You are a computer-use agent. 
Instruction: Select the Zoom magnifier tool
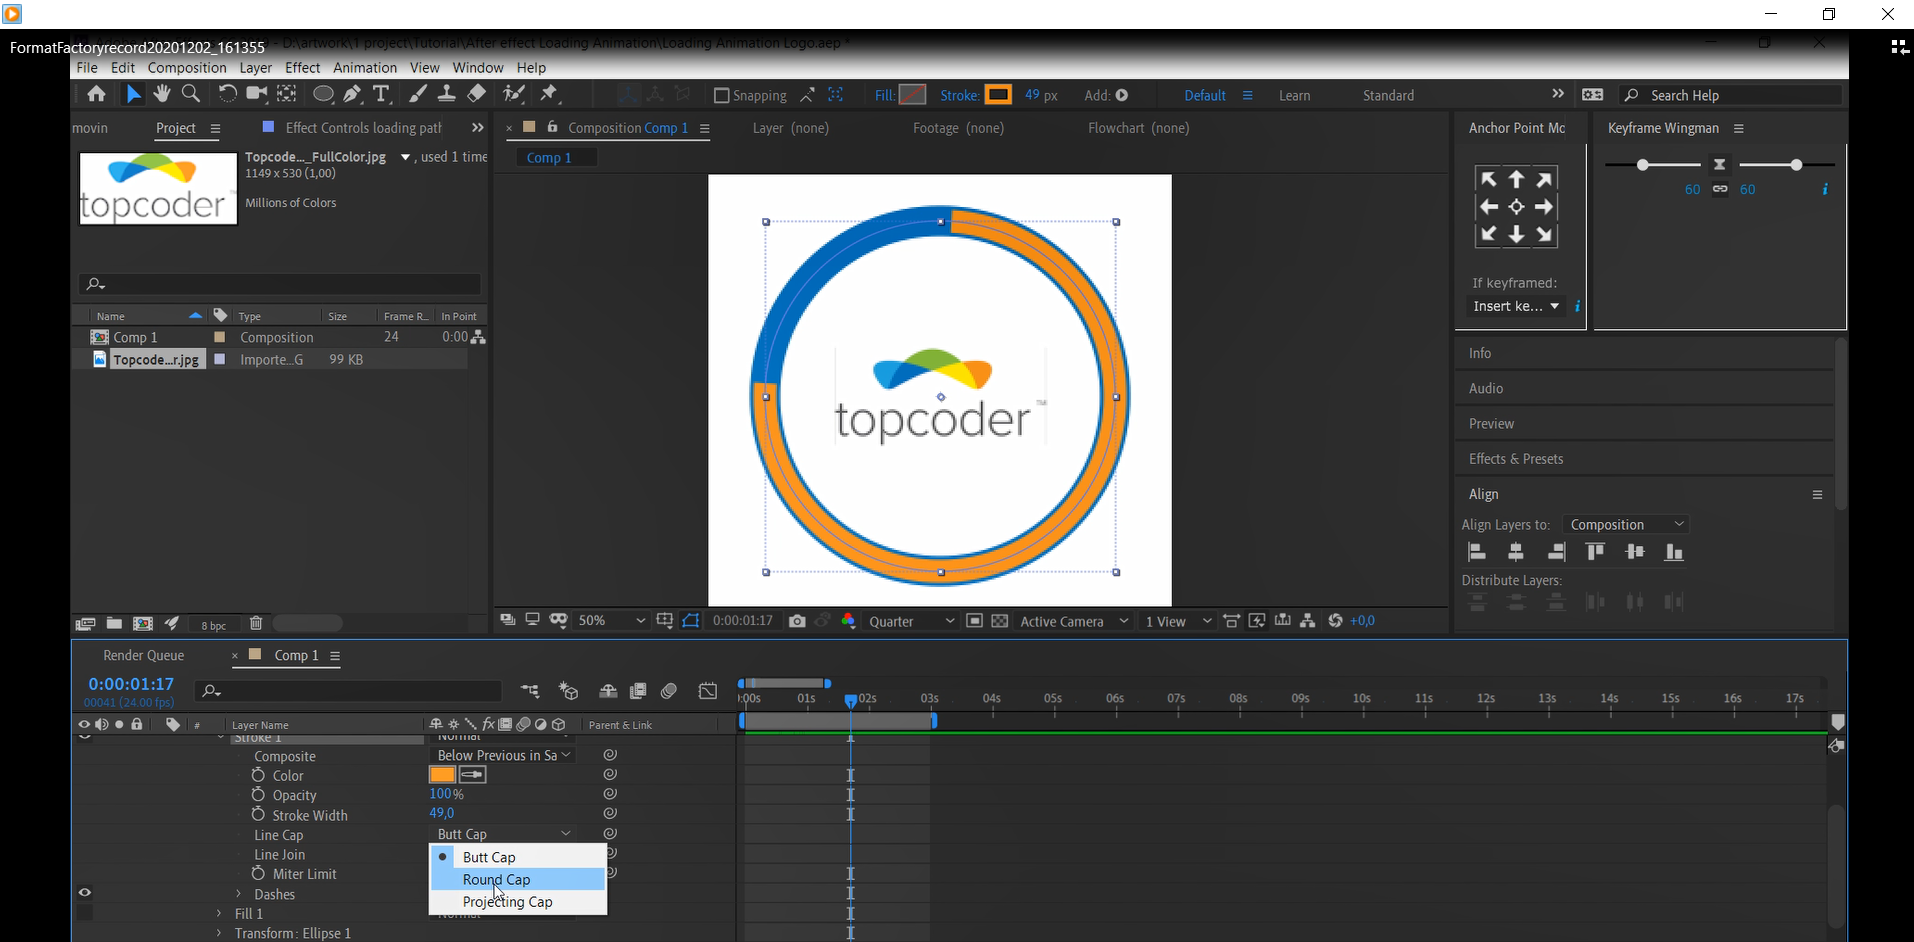point(190,94)
